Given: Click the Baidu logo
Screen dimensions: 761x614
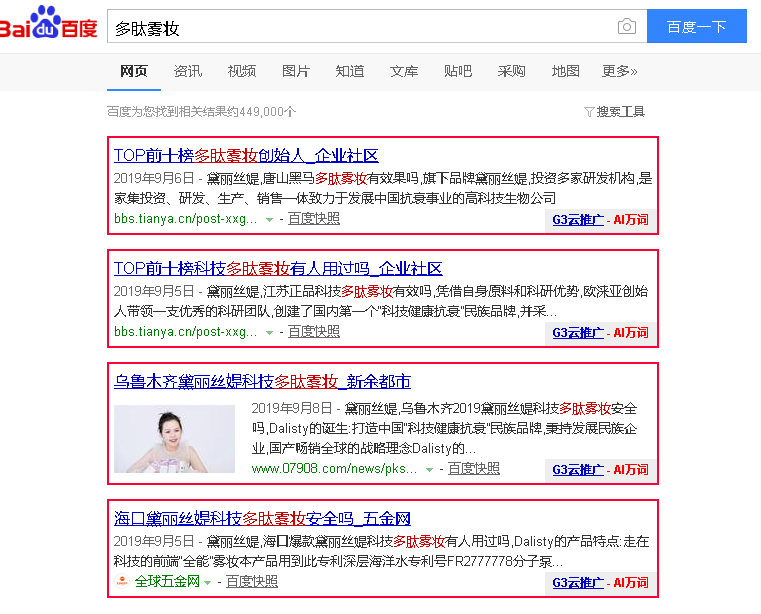Looking at the screenshot, I should 48,23.
